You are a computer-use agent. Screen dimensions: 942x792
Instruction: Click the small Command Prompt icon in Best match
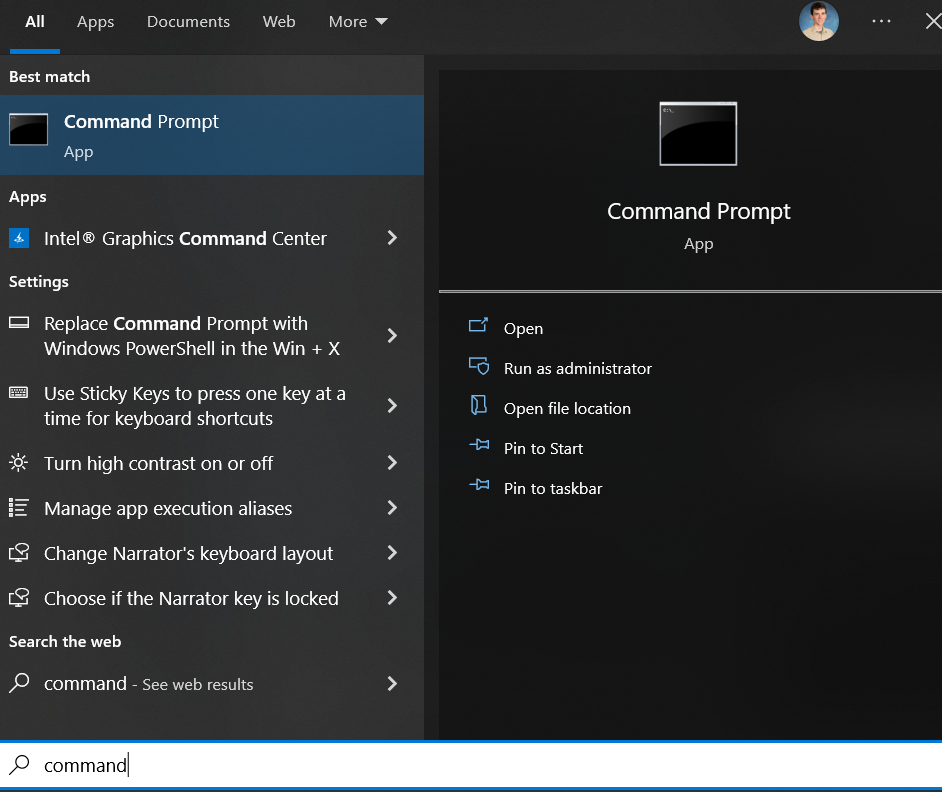point(28,129)
